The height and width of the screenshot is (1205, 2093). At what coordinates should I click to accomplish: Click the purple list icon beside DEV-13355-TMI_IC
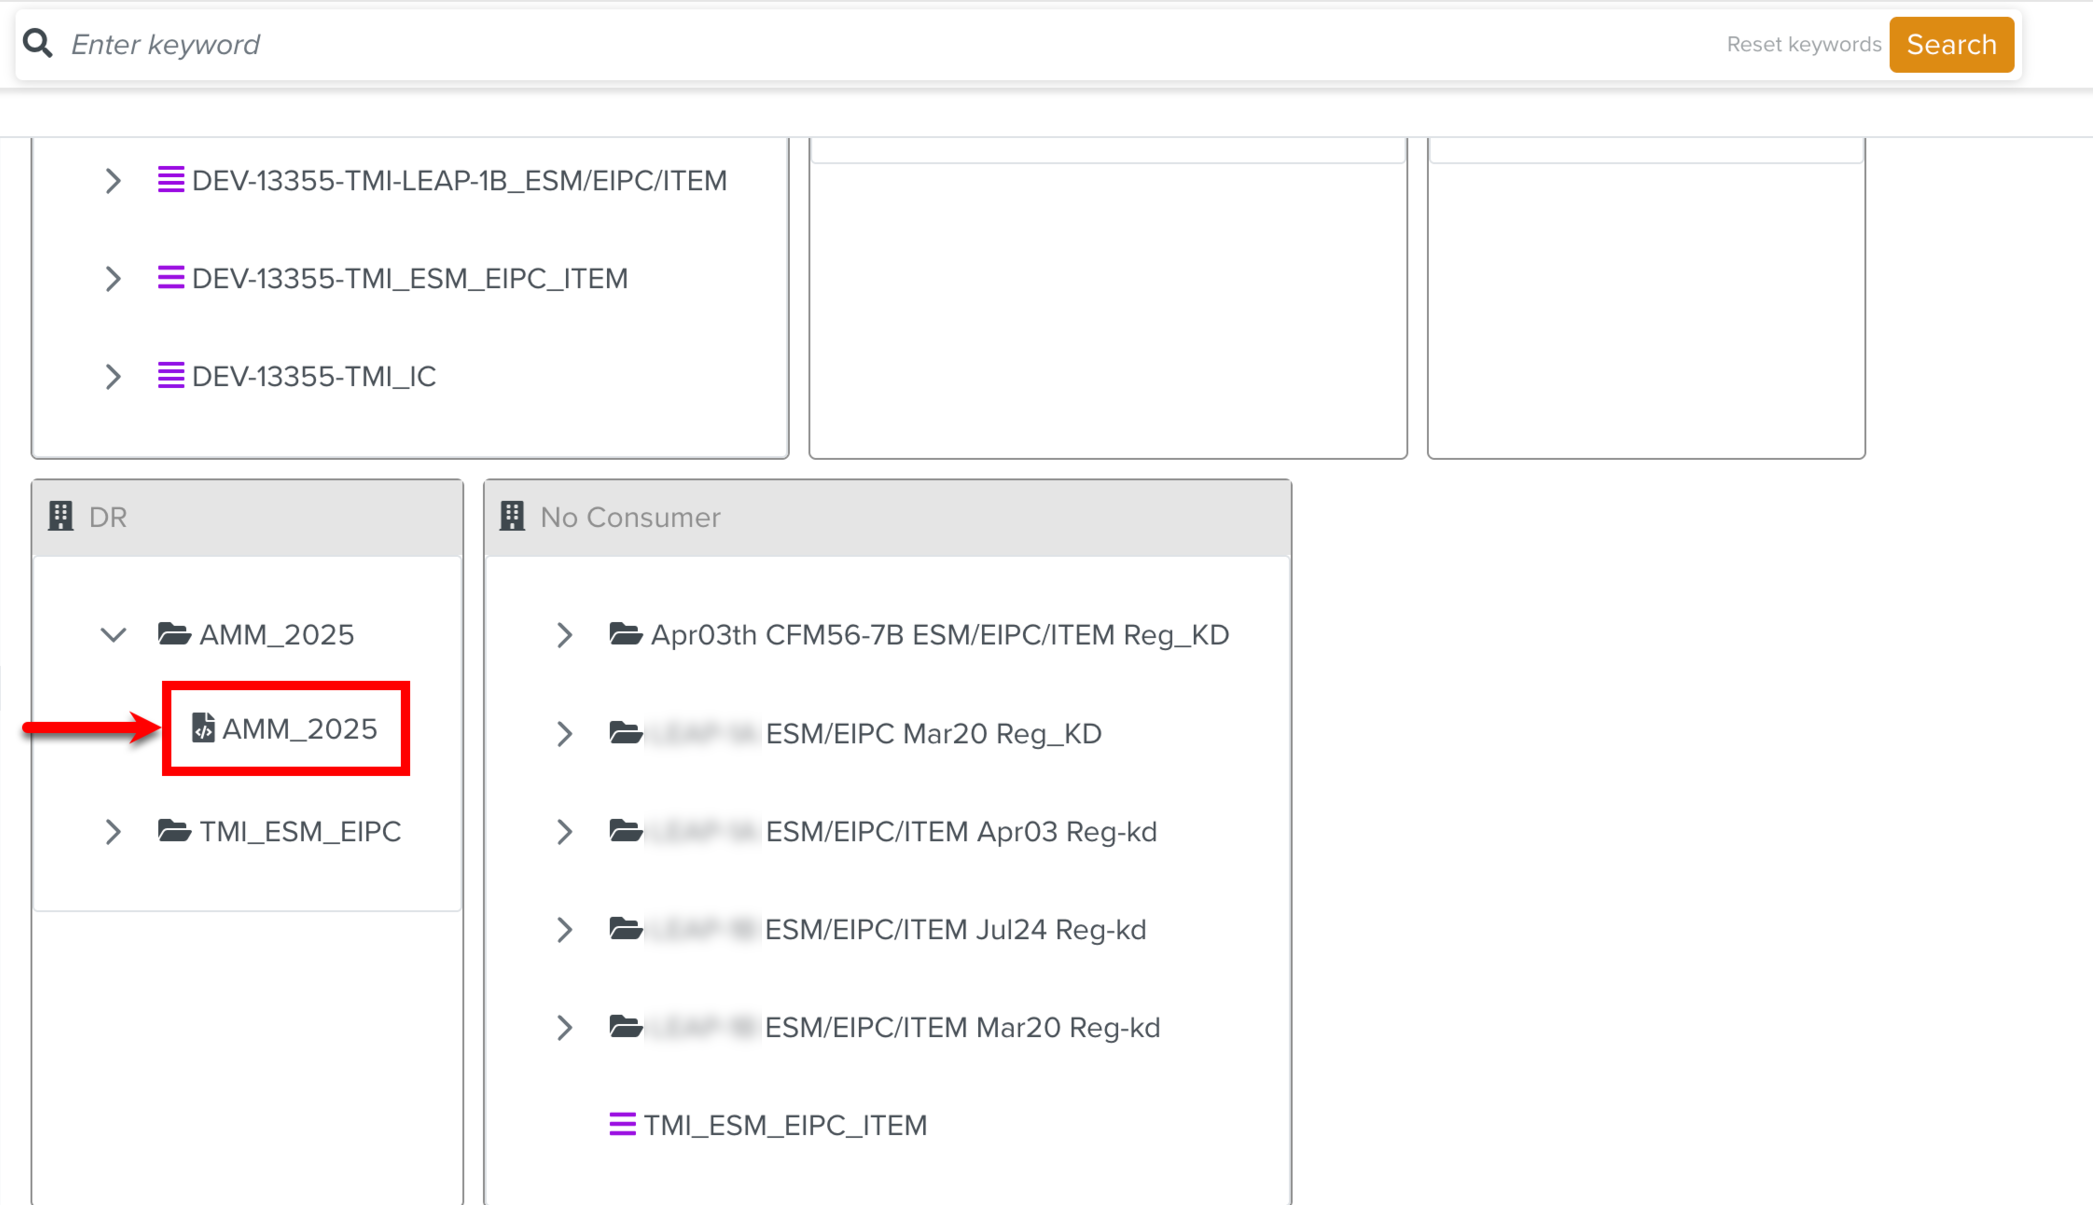171,376
